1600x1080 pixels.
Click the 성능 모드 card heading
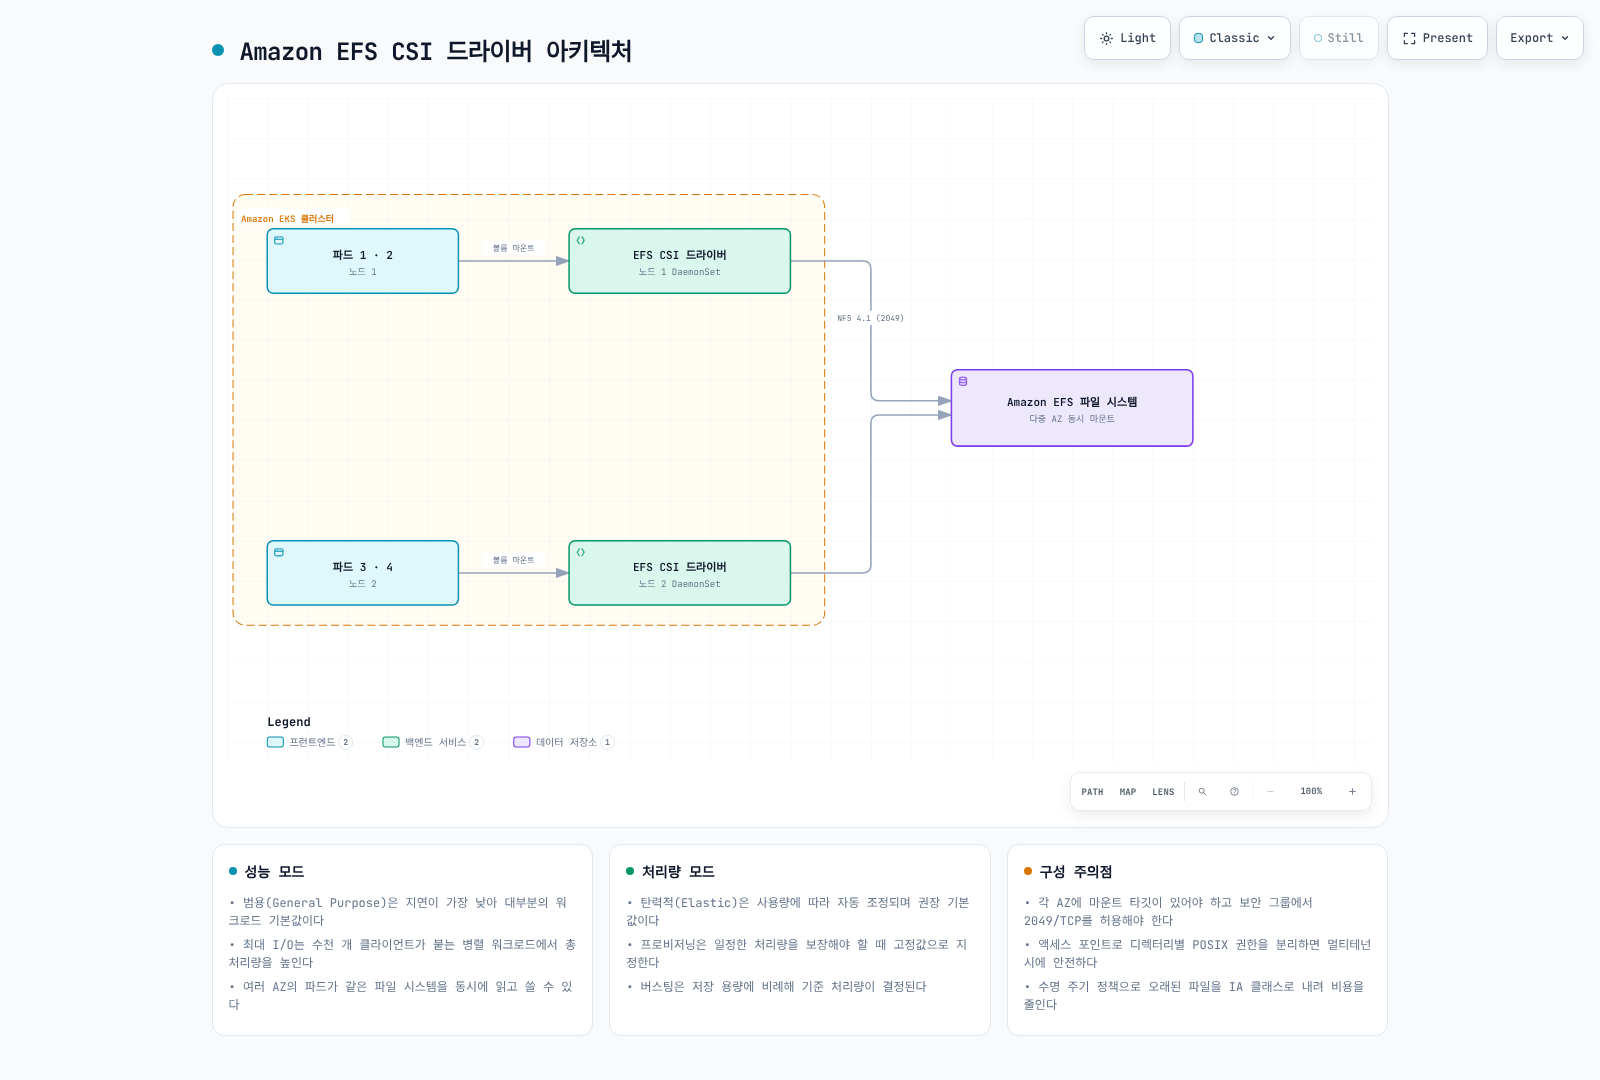click(275, 872)
